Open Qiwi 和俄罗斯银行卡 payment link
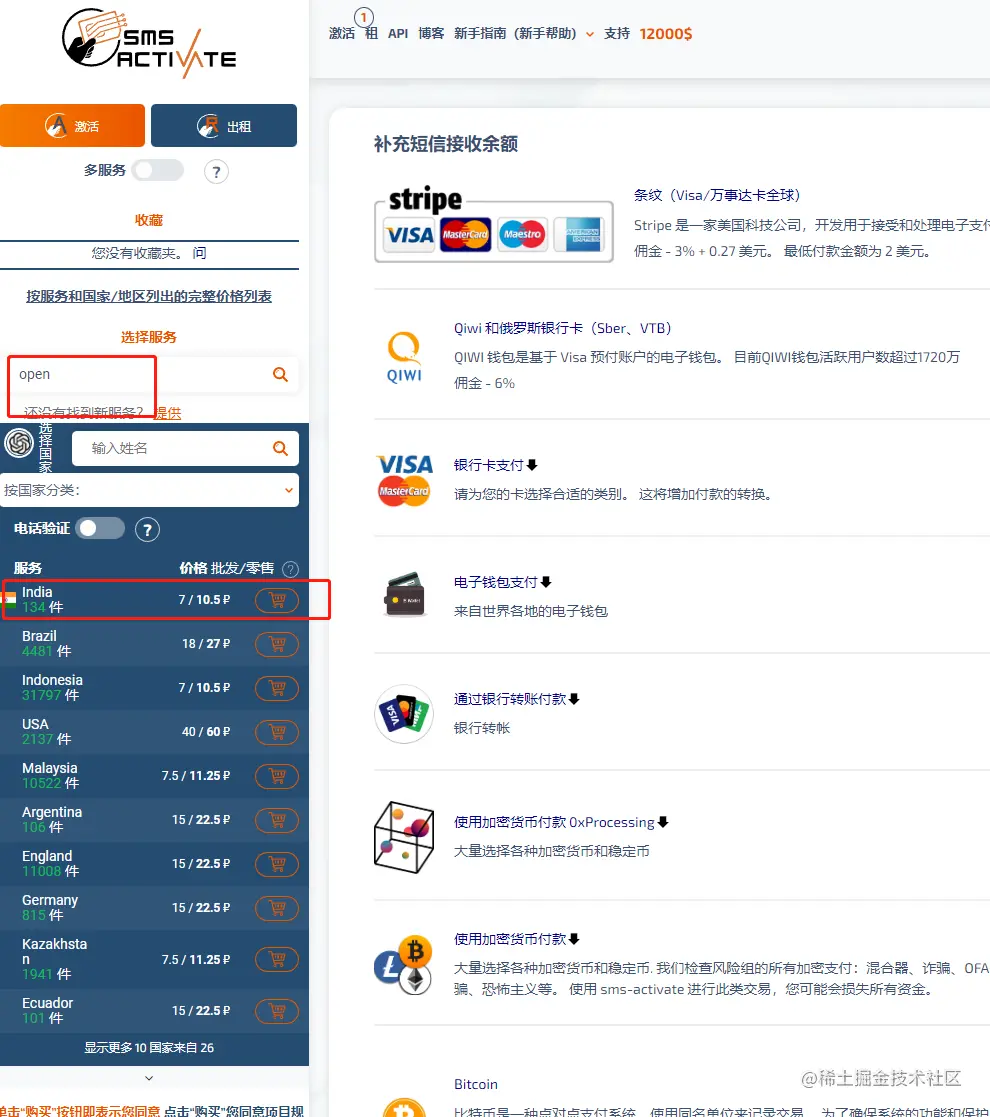This screenshot has width=990, height=1117. (563, 328)
